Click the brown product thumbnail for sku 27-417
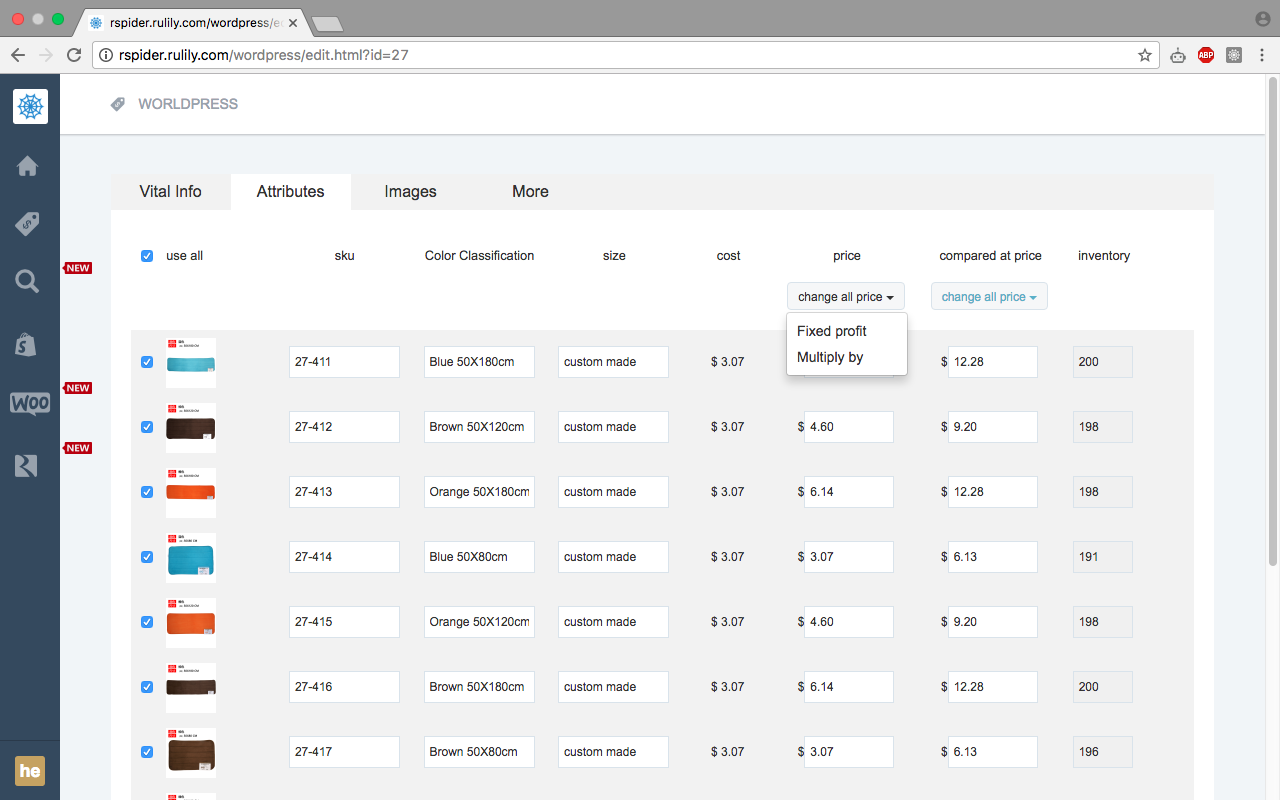 tap(190, 753)
